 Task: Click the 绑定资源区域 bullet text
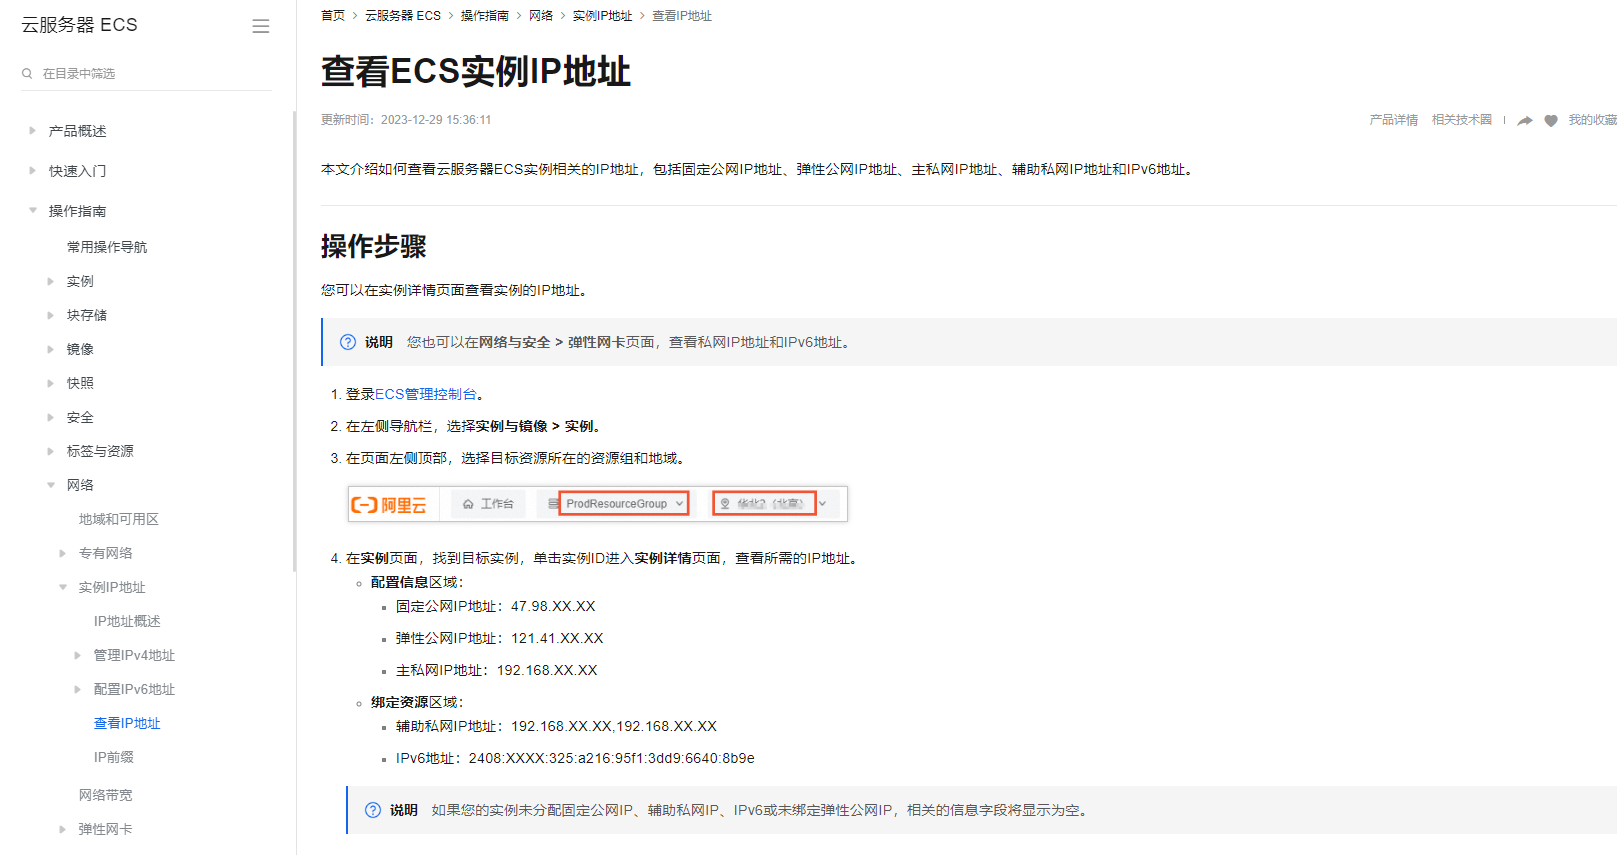[417, 703]
